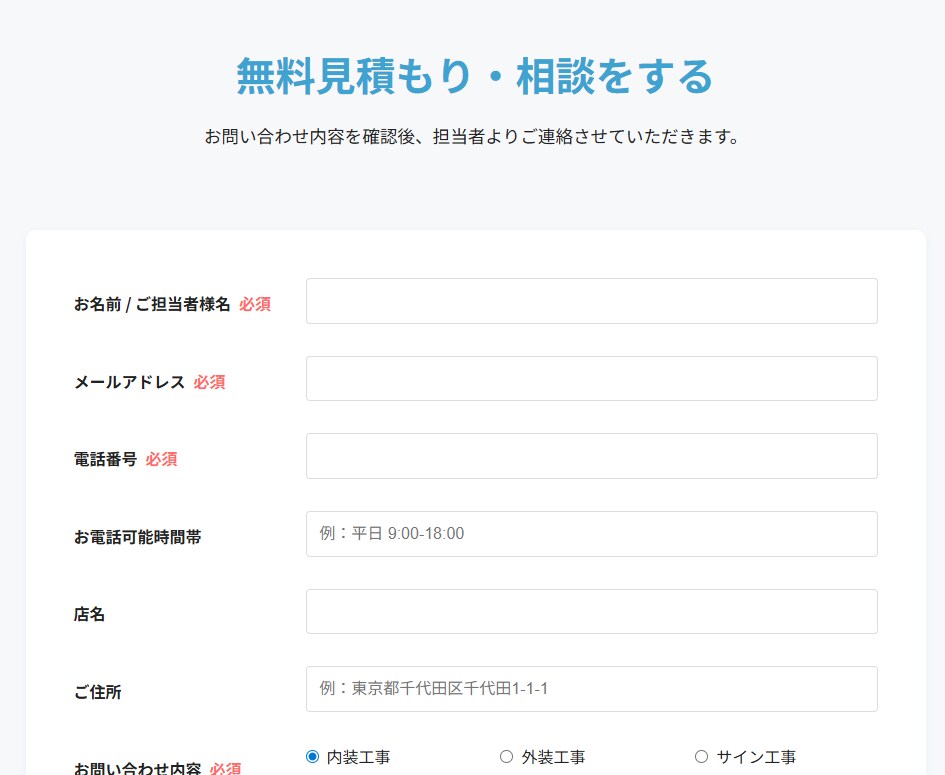Click the お電話可能時間帯 field with 平日 9:00-18:00 placeholder
This screenshot has width=945, height=775.
coord(591,534)
